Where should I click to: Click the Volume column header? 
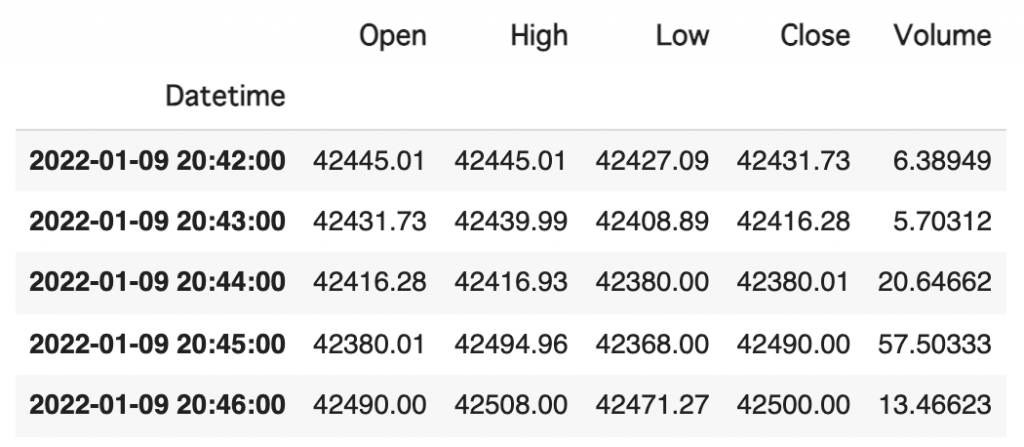click(x=942, y=35)
